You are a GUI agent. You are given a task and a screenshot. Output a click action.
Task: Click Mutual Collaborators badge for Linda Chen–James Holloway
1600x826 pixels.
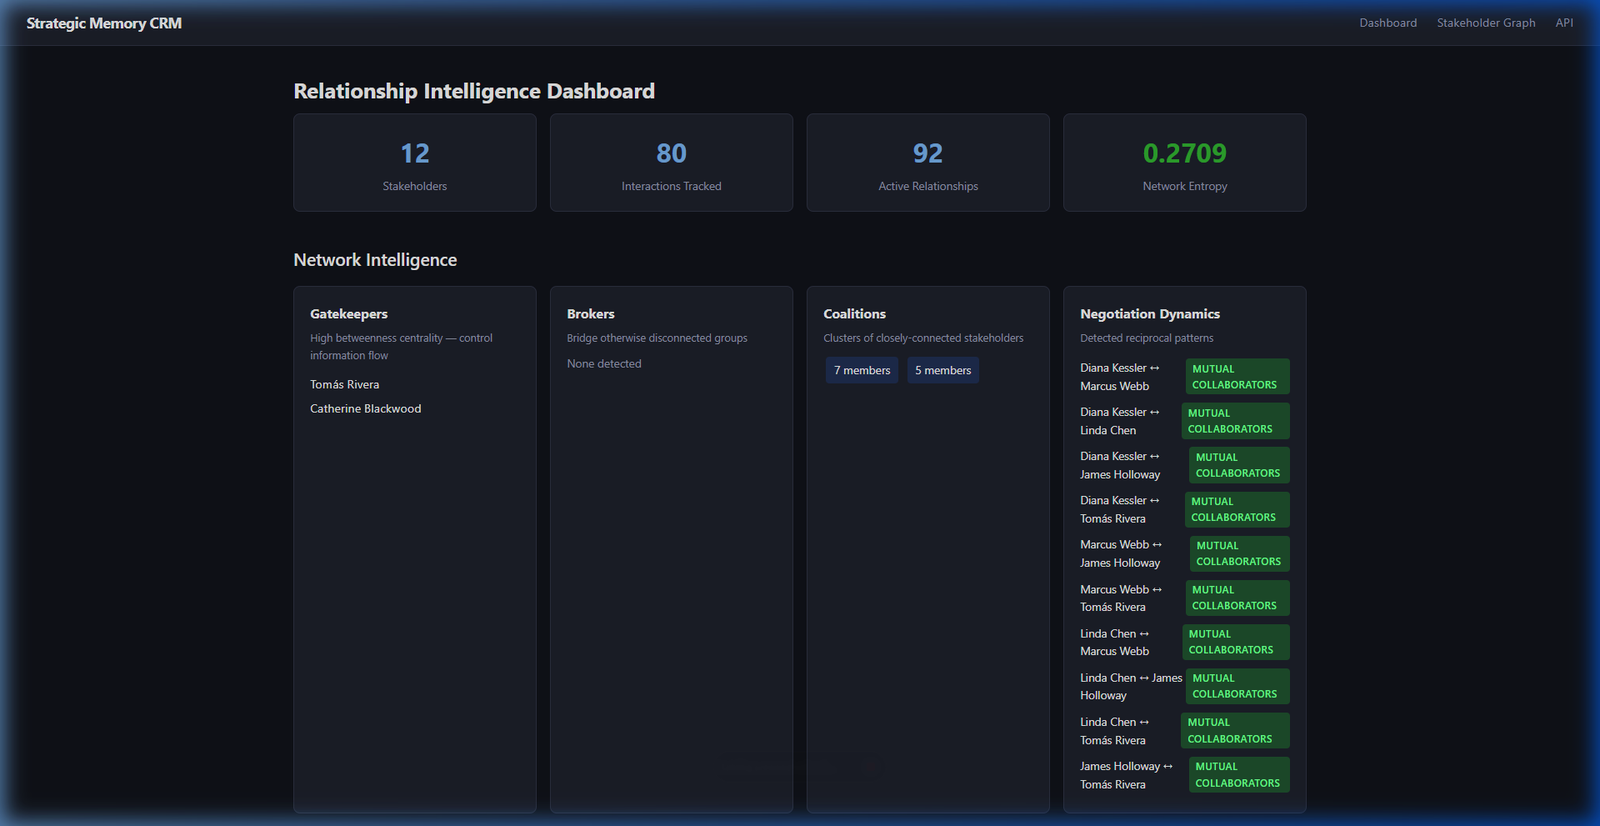[1237, 686]
